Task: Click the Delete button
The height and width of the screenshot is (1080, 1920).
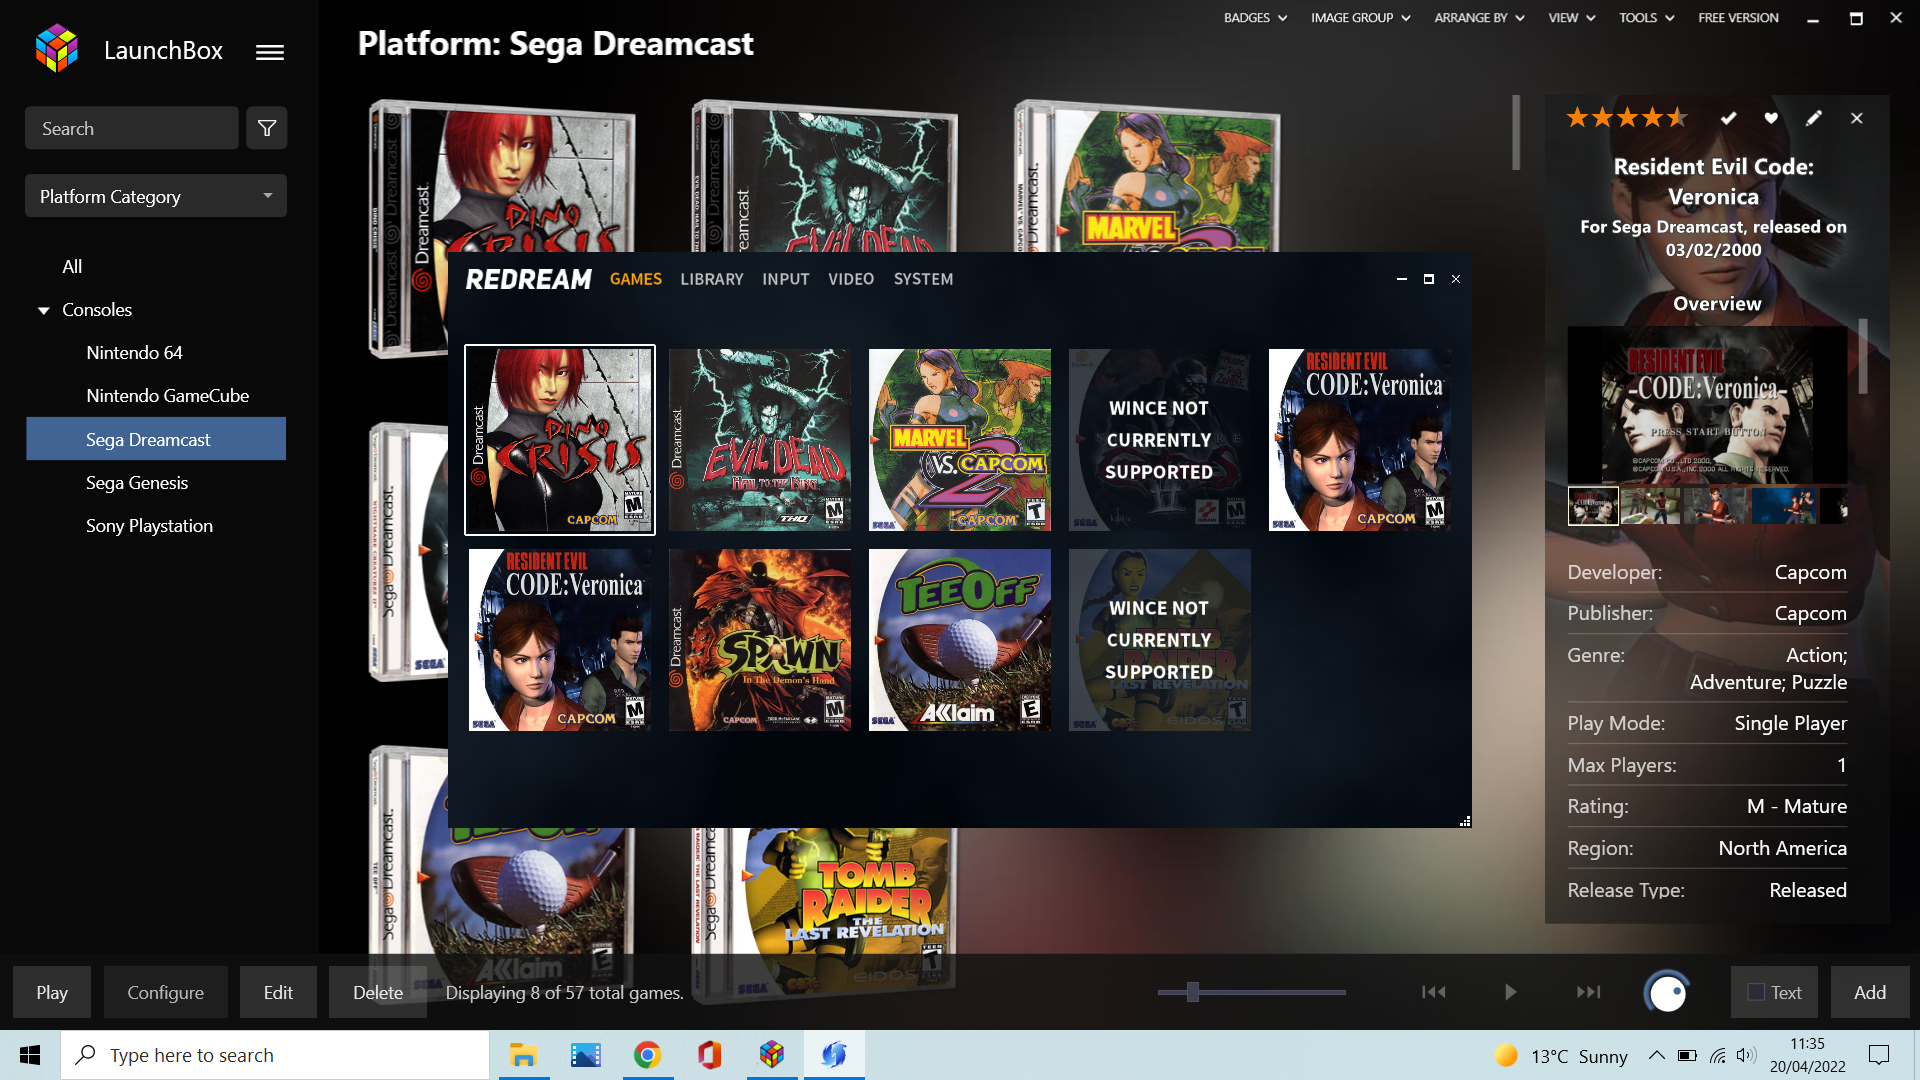Action: [378, 992]
